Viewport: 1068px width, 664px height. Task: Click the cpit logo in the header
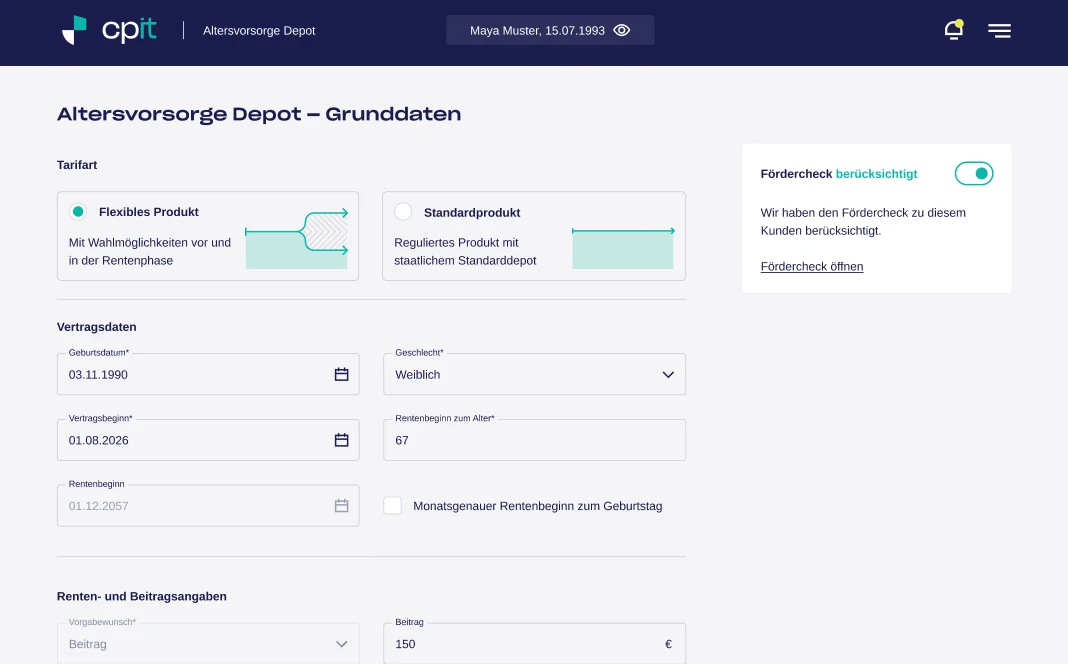pyautogui.click(x=109, y=31)
